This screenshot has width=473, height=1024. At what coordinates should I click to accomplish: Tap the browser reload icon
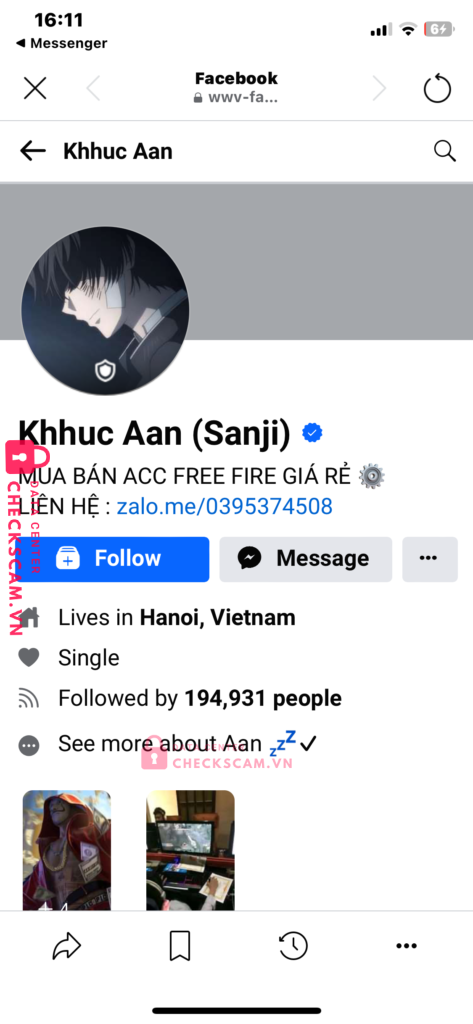click(x=437, y=88)
